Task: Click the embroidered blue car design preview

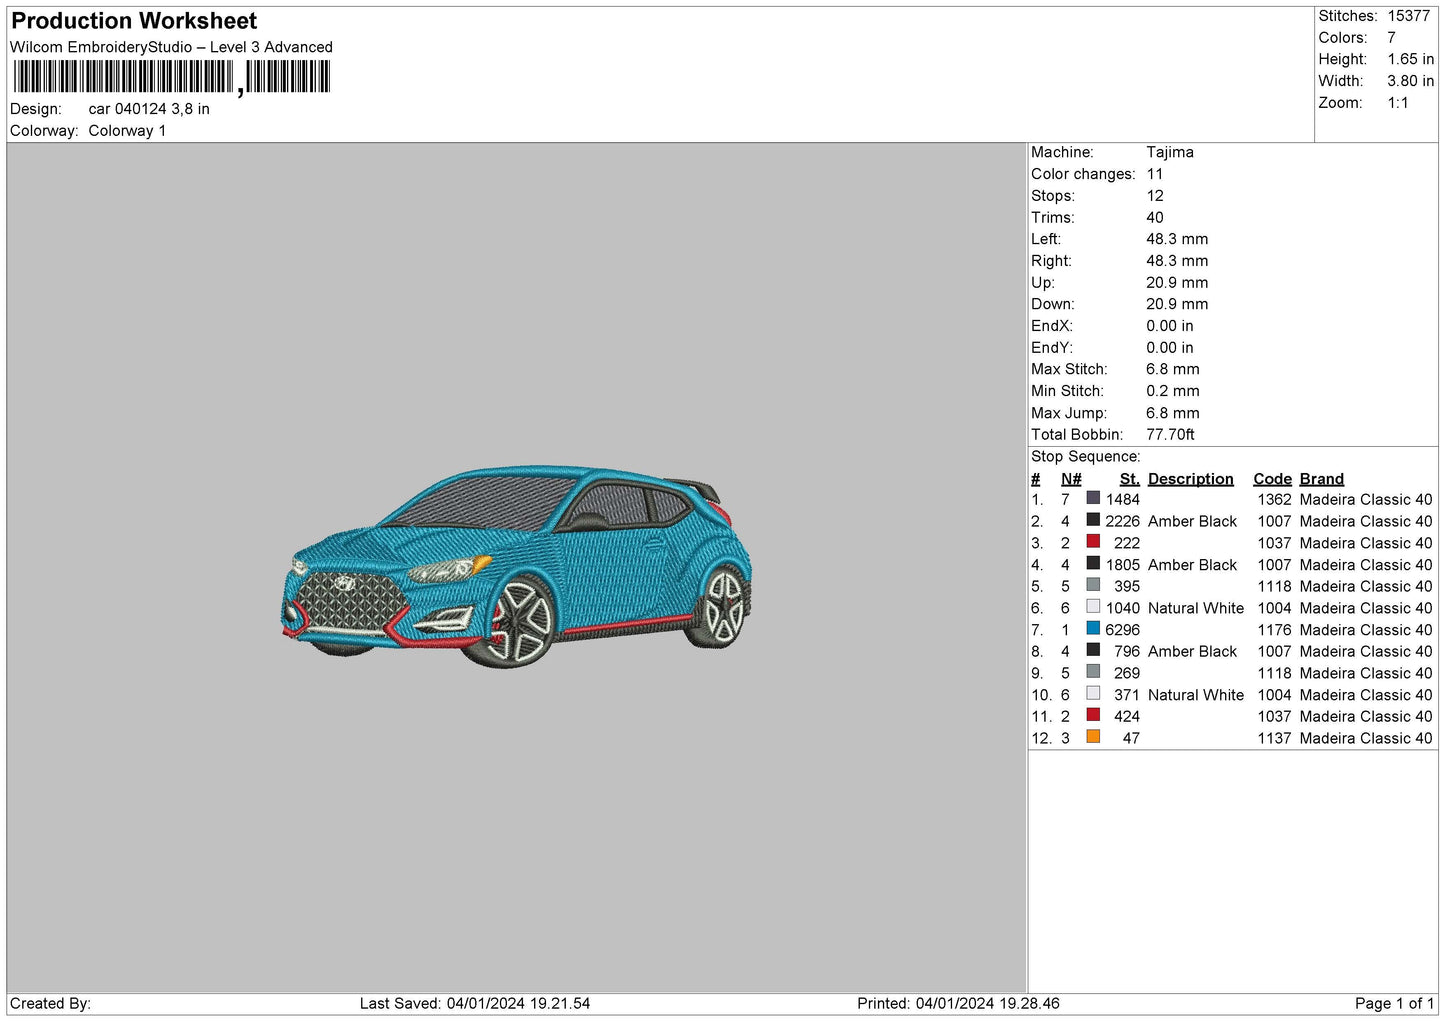Action: 516,566
